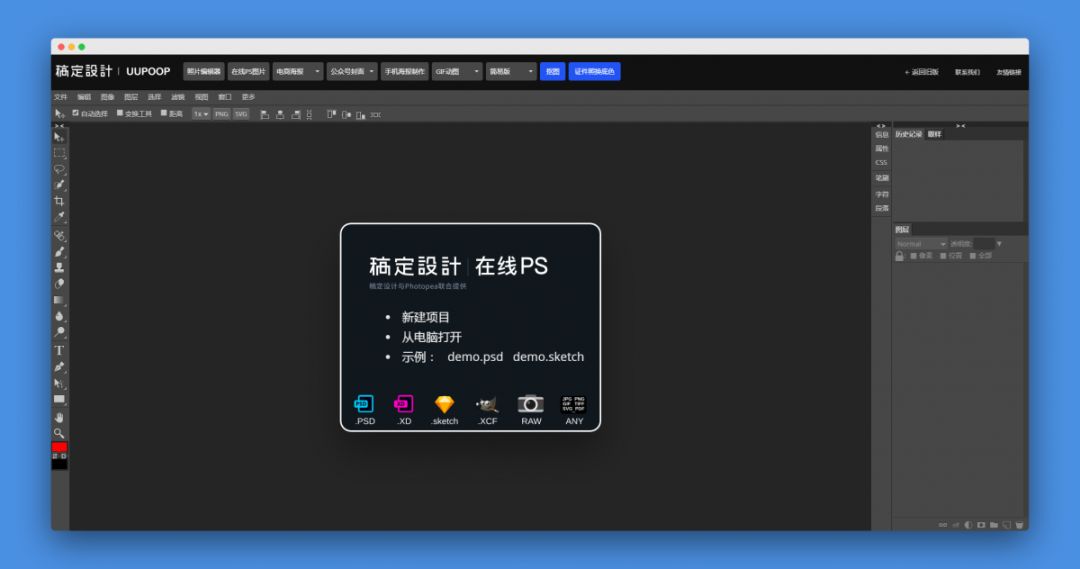The width and height of the screenshot is (1080, 569).
Task: Click the 手机海报制作 button
Action: (404, 72)
